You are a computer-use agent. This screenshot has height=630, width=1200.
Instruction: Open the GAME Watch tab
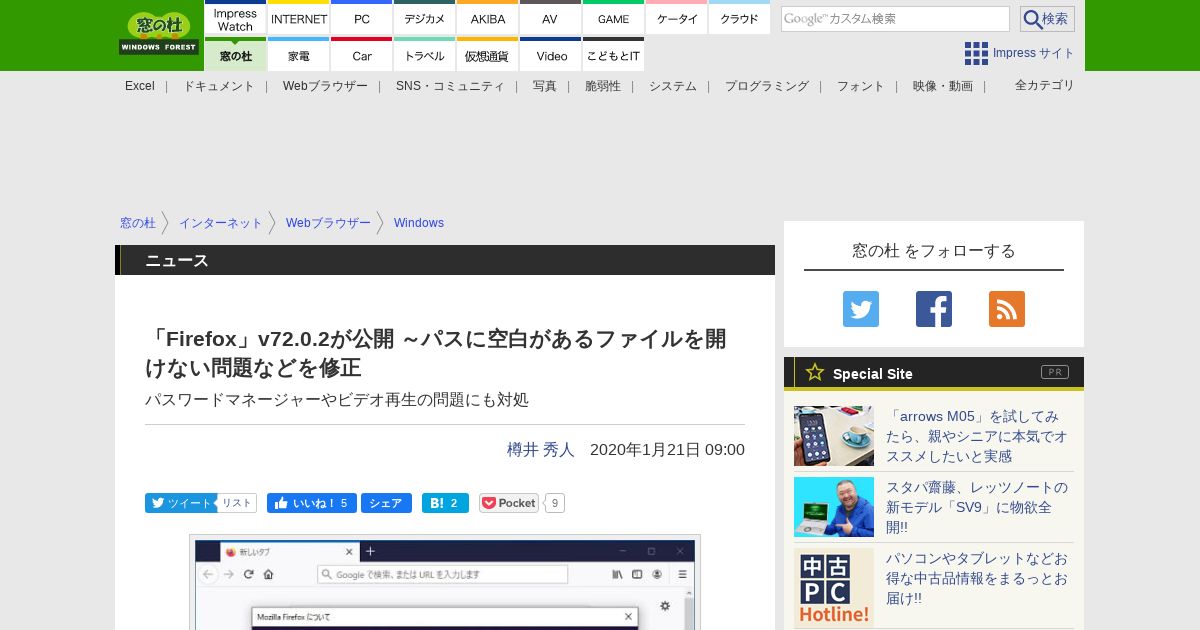(x=613, y=19)
